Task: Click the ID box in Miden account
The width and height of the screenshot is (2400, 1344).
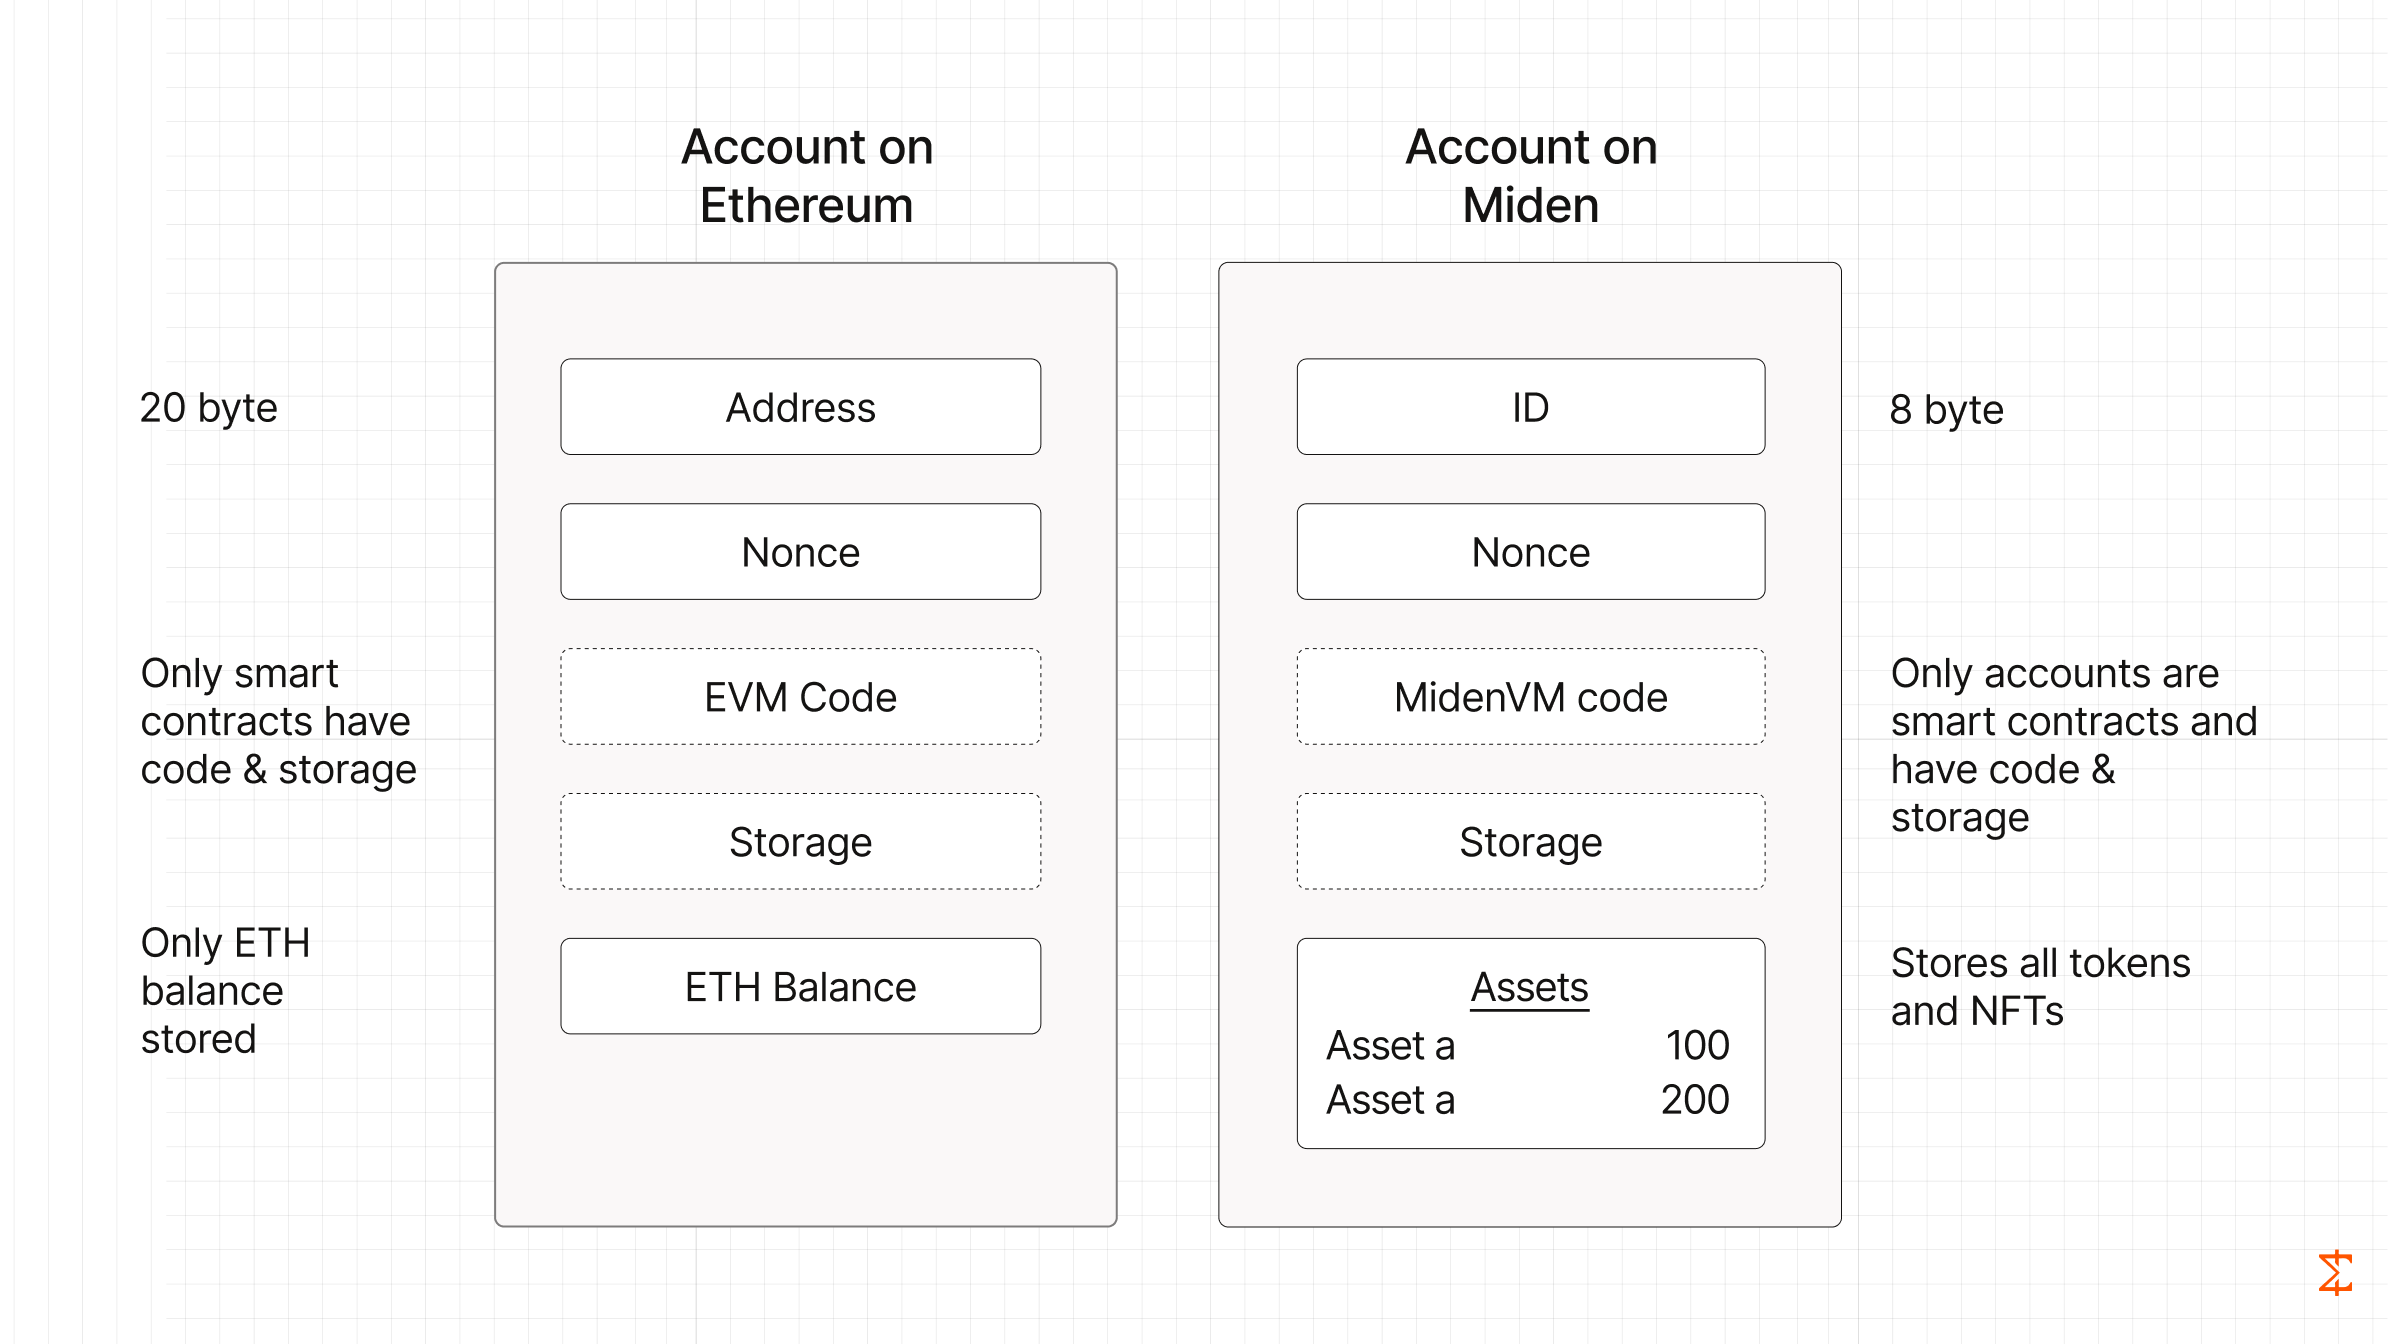Action: pos(1530,407)
